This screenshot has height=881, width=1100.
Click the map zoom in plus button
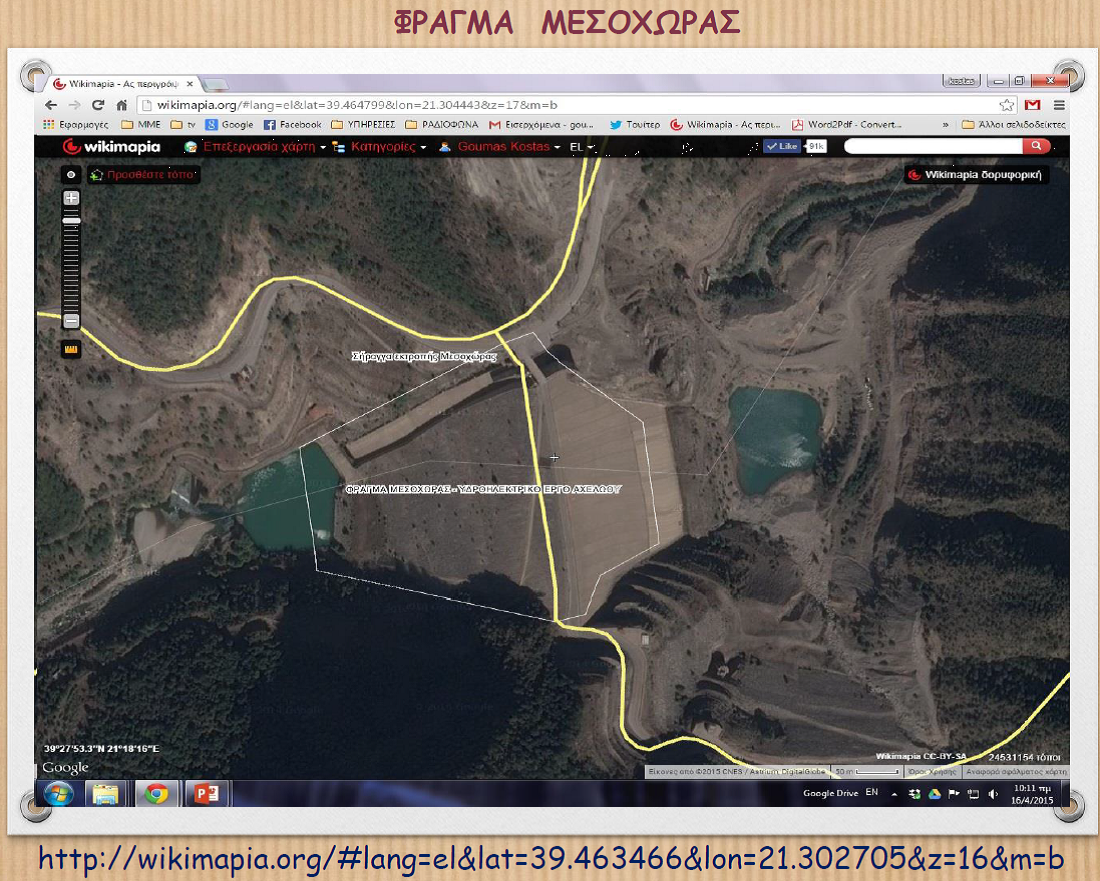pos(71,199)
